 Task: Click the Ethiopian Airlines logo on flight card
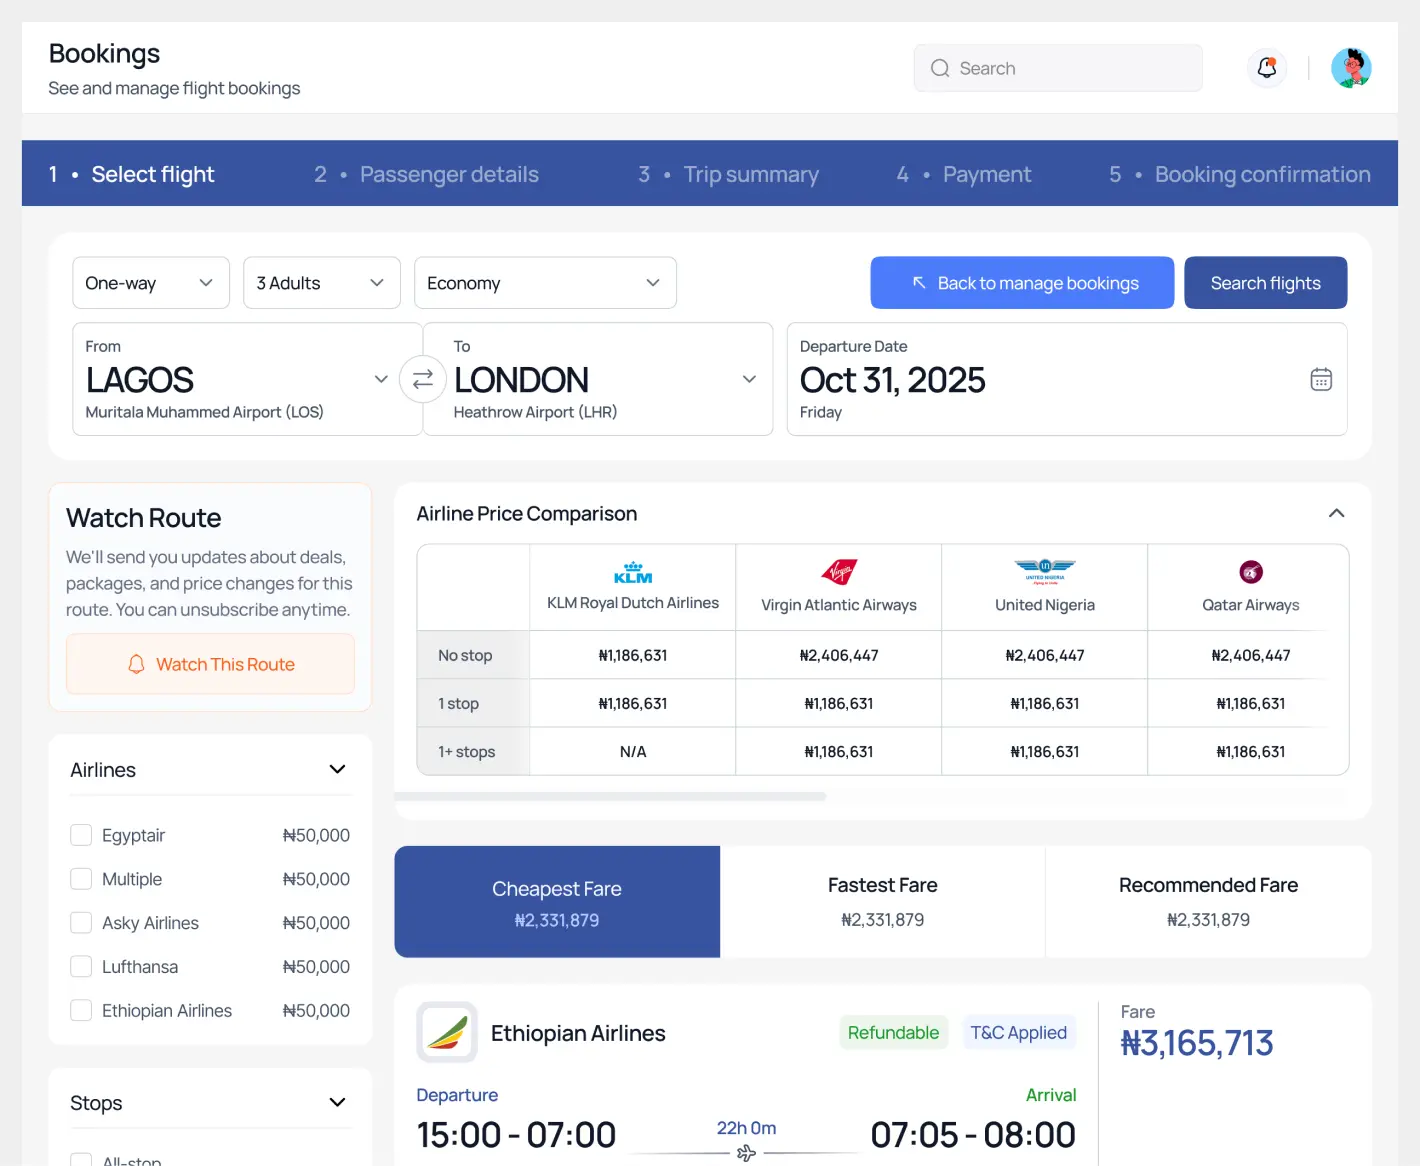[447, 1032]
